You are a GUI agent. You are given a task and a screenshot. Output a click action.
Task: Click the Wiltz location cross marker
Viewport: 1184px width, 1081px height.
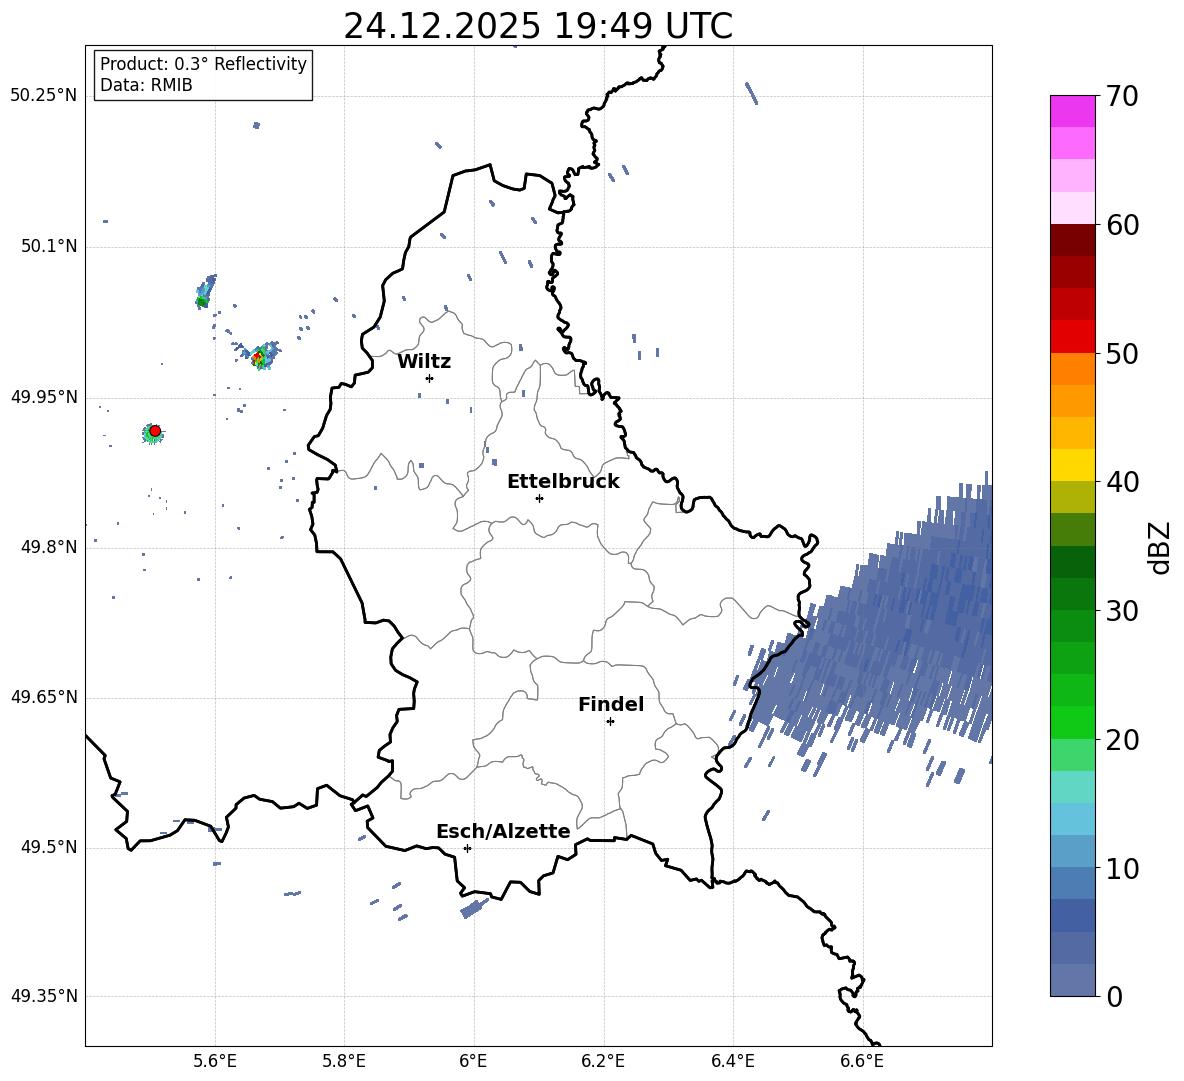[x=429, y=378]
